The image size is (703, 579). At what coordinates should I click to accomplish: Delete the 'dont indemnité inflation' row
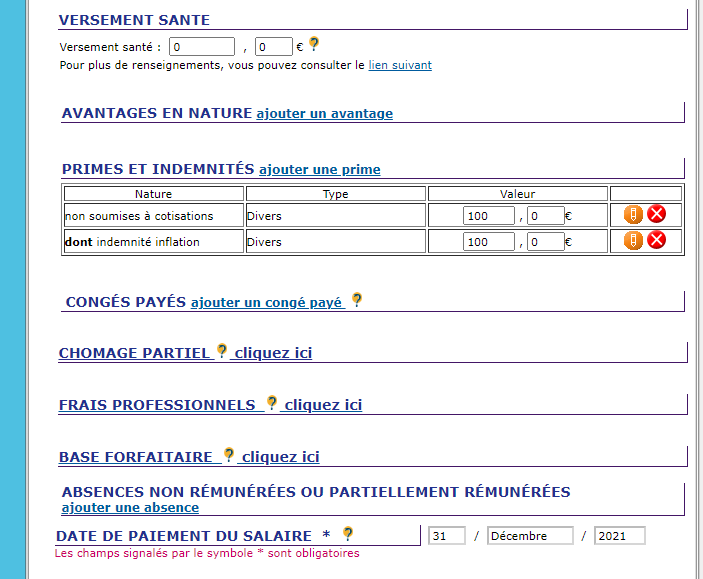pos(656,240)
